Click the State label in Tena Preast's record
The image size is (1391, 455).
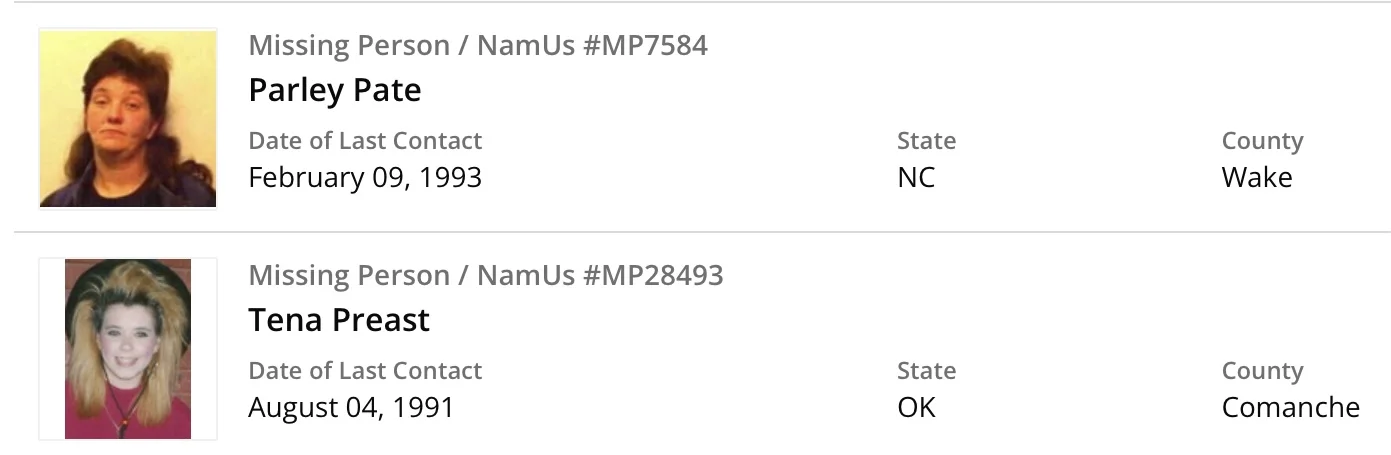pos(926,371)
